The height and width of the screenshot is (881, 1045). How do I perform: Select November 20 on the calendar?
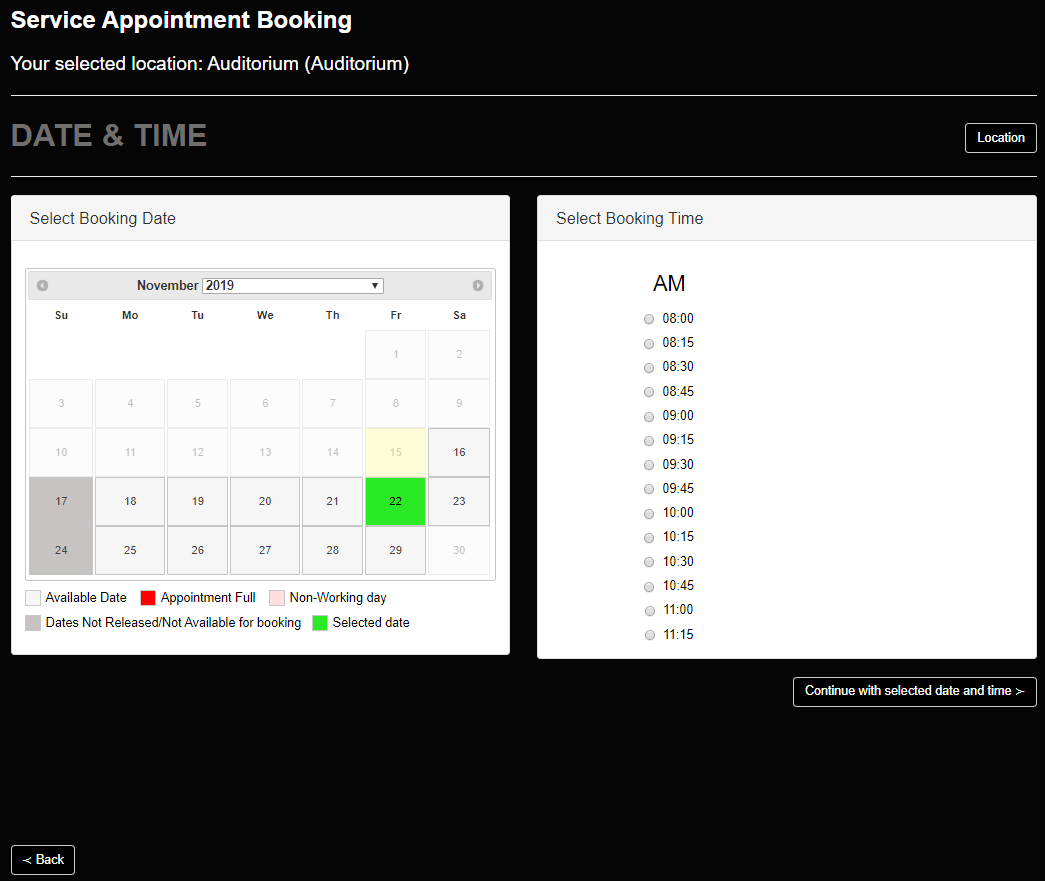[x=264, y=501]
